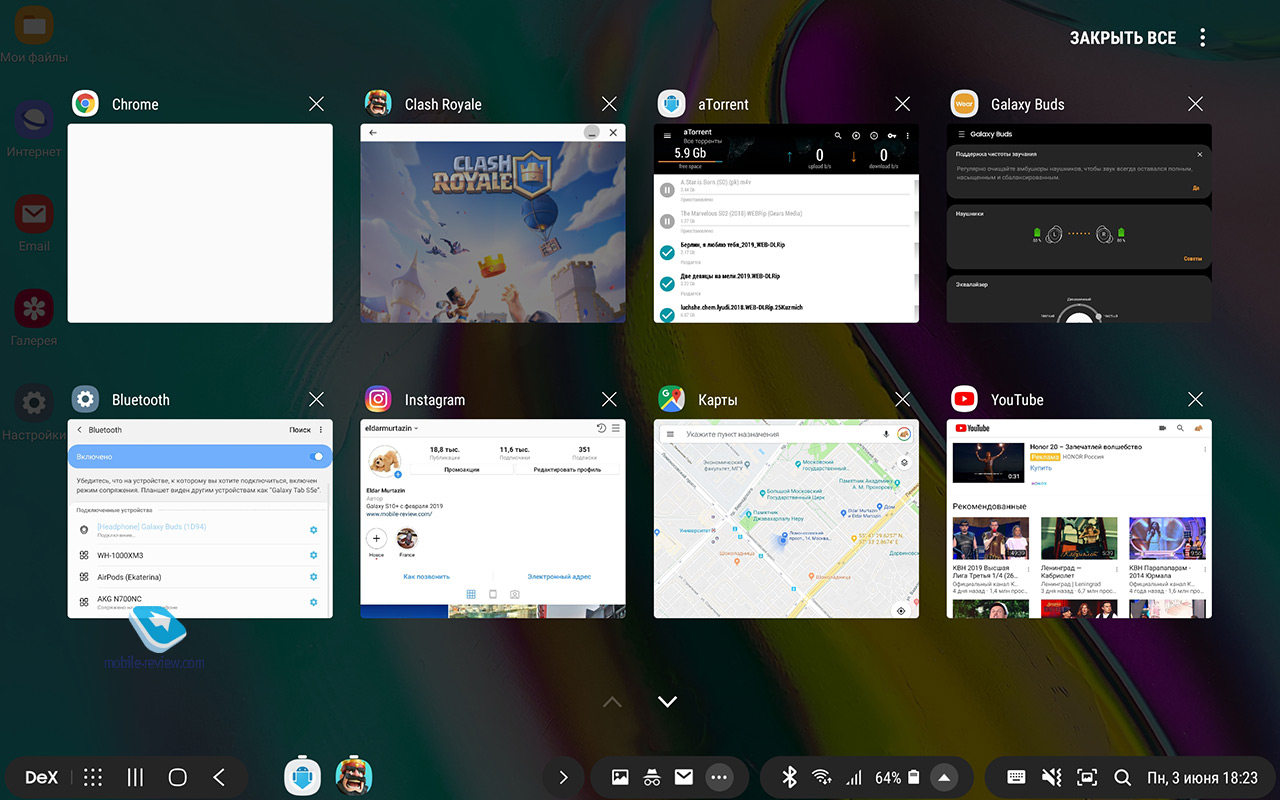This screenshot has height=800, width=1280.
Task: Open the image notification icon in taskbar
Action: pos(620,777)
